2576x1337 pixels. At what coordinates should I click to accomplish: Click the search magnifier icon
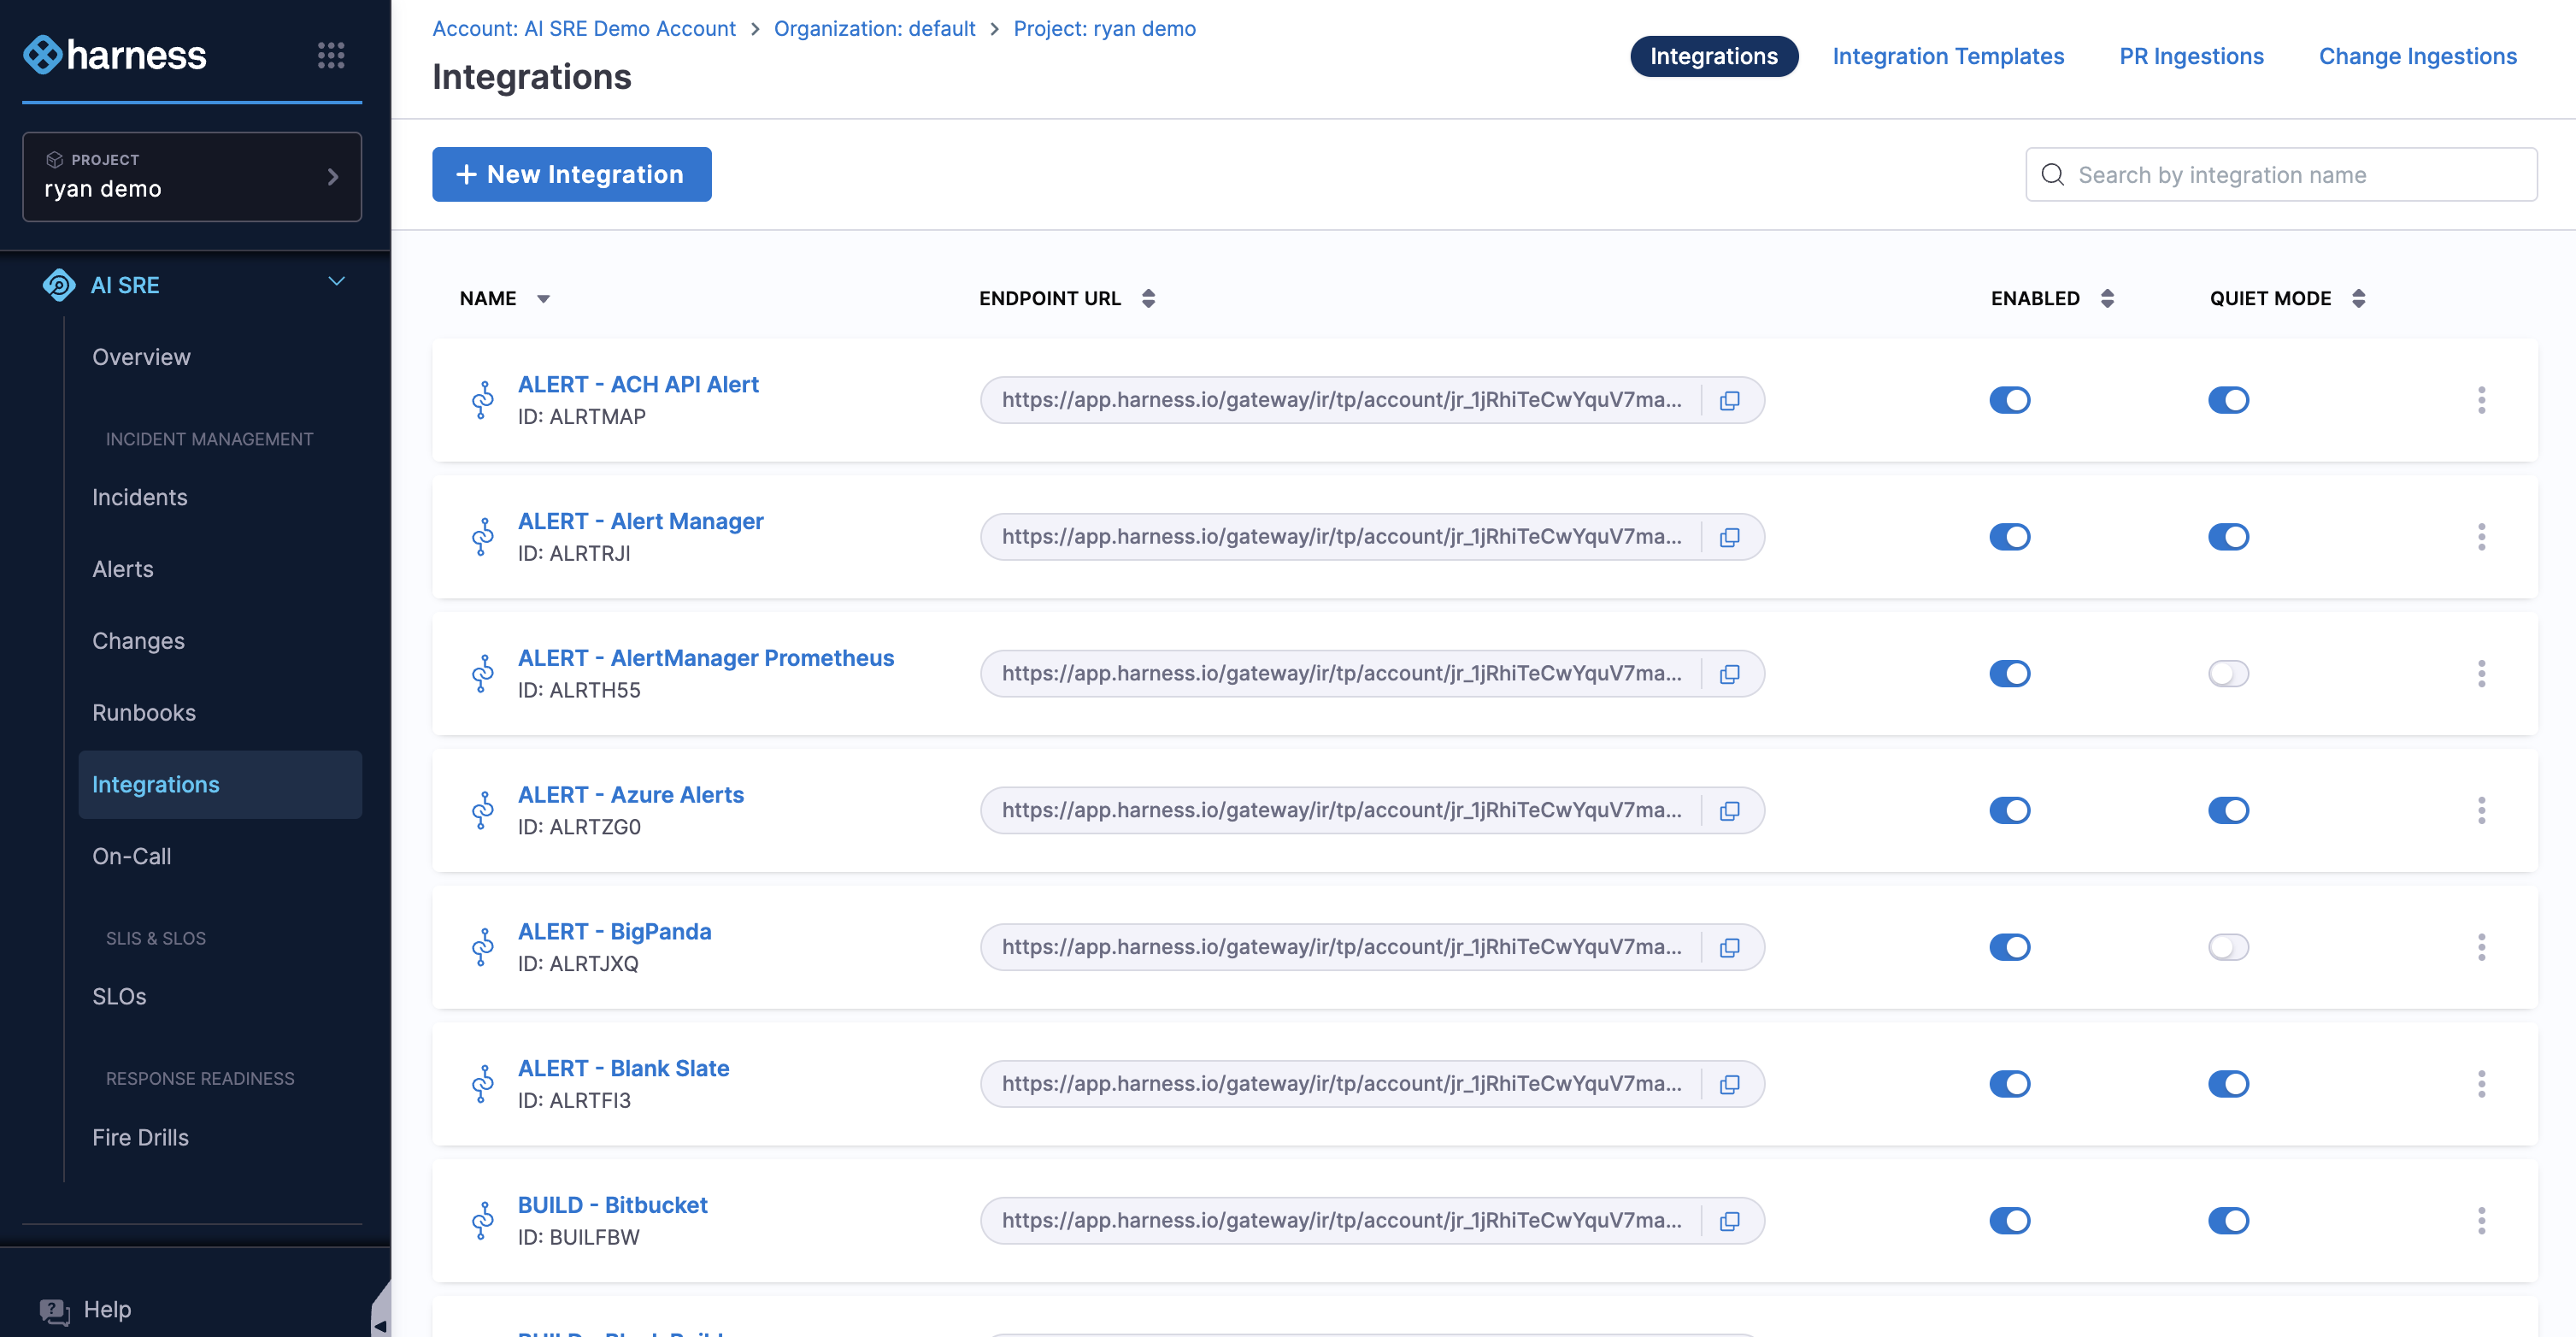[2052, 175]
